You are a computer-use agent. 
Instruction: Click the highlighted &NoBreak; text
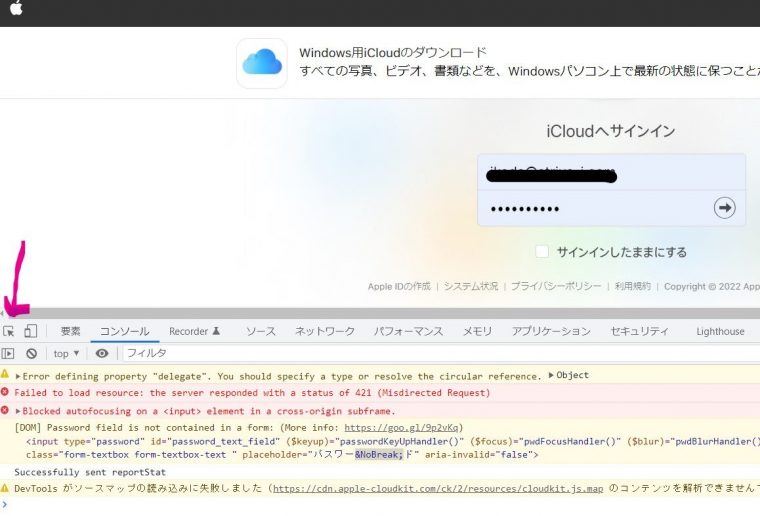pos(379,454)
